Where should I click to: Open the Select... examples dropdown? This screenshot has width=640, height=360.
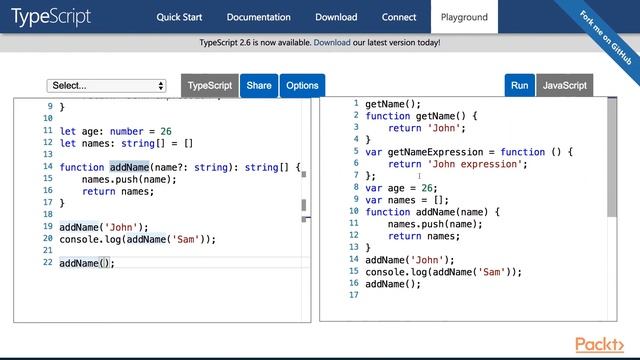click(x=106, y=86)
